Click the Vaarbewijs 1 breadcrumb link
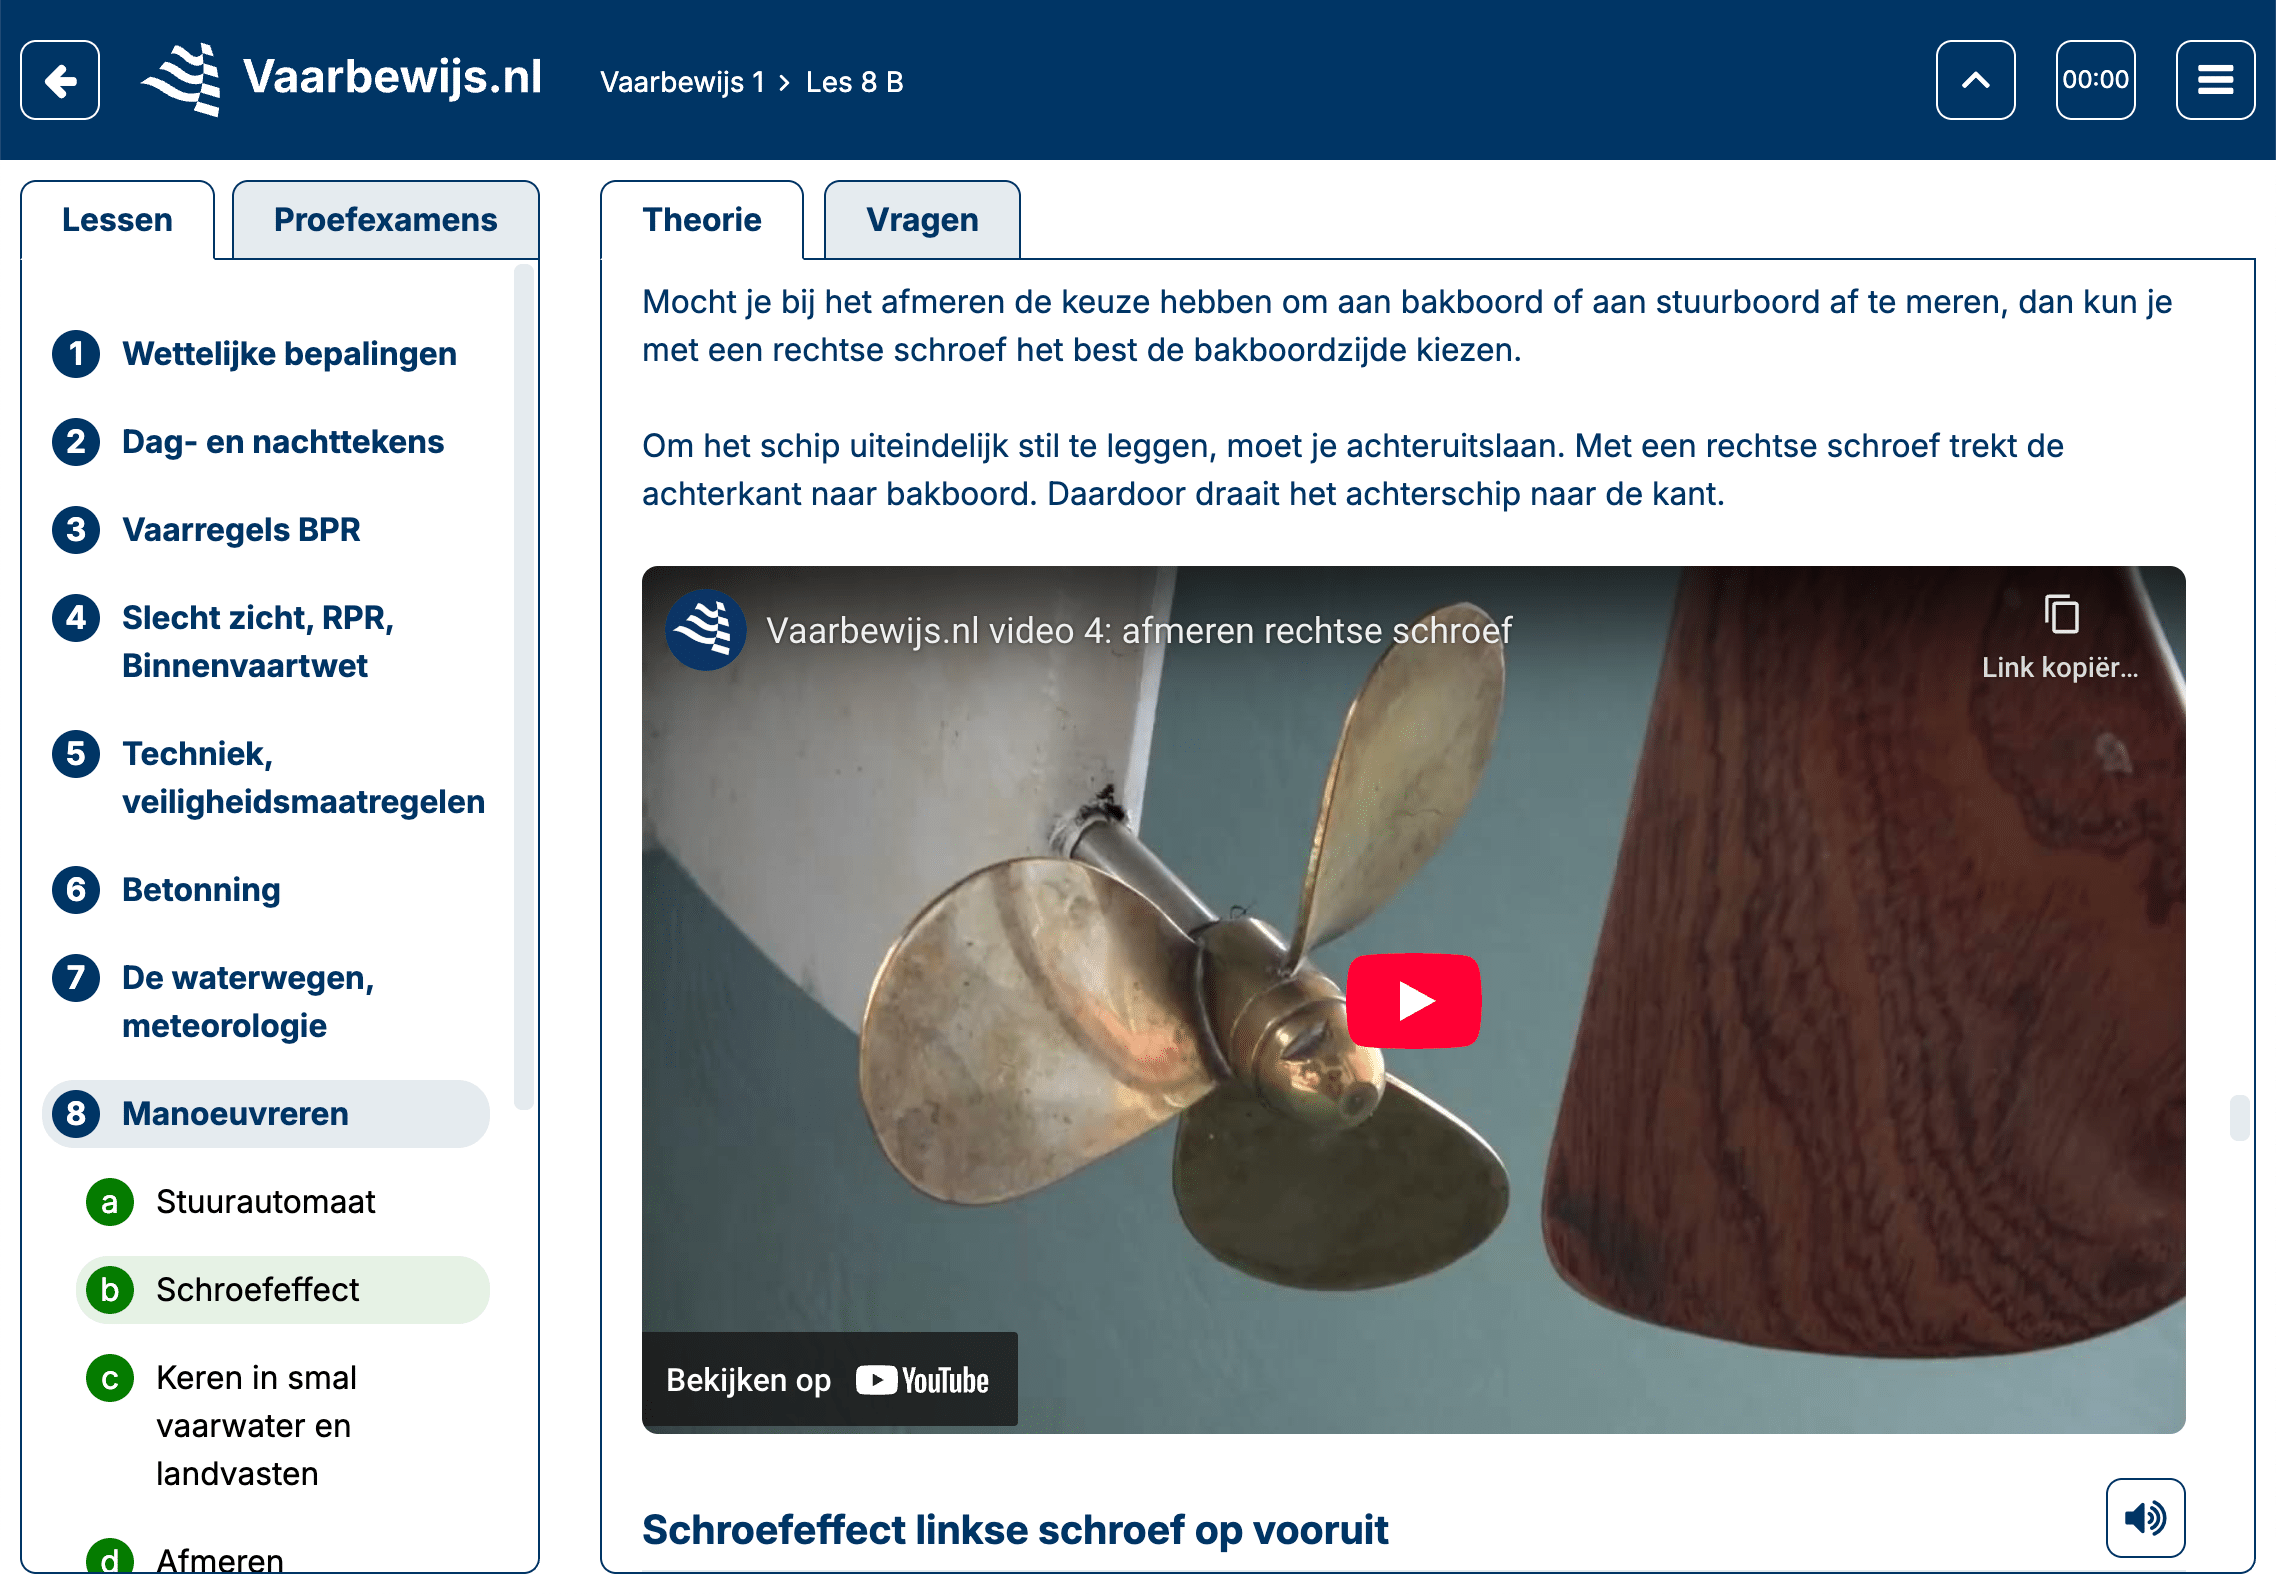The width and height of the screenshot is (2276, 1594). [x=682, y=82]
